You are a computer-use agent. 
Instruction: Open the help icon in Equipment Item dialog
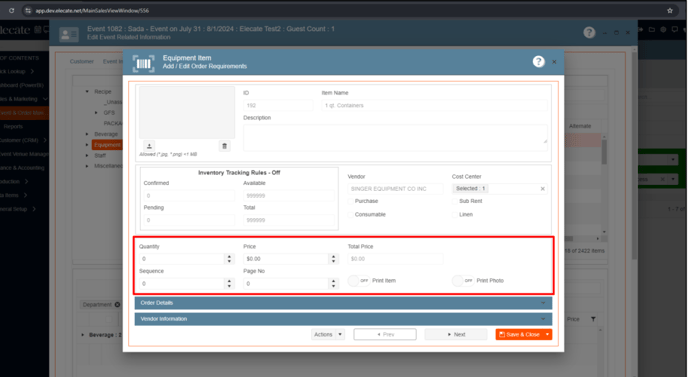(x=538, y=61)
